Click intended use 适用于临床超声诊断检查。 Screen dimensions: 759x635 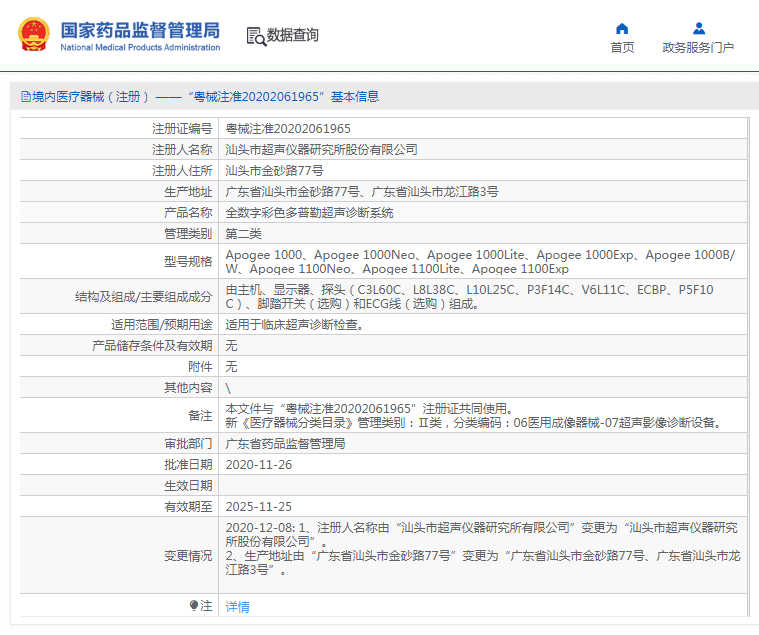coord(295,325)
